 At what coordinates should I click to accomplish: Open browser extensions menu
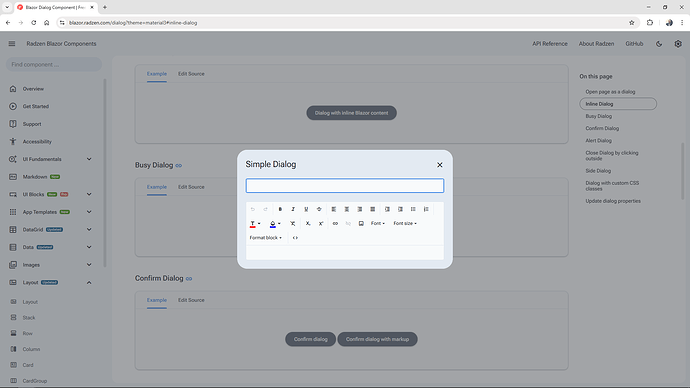coord(650,23)
